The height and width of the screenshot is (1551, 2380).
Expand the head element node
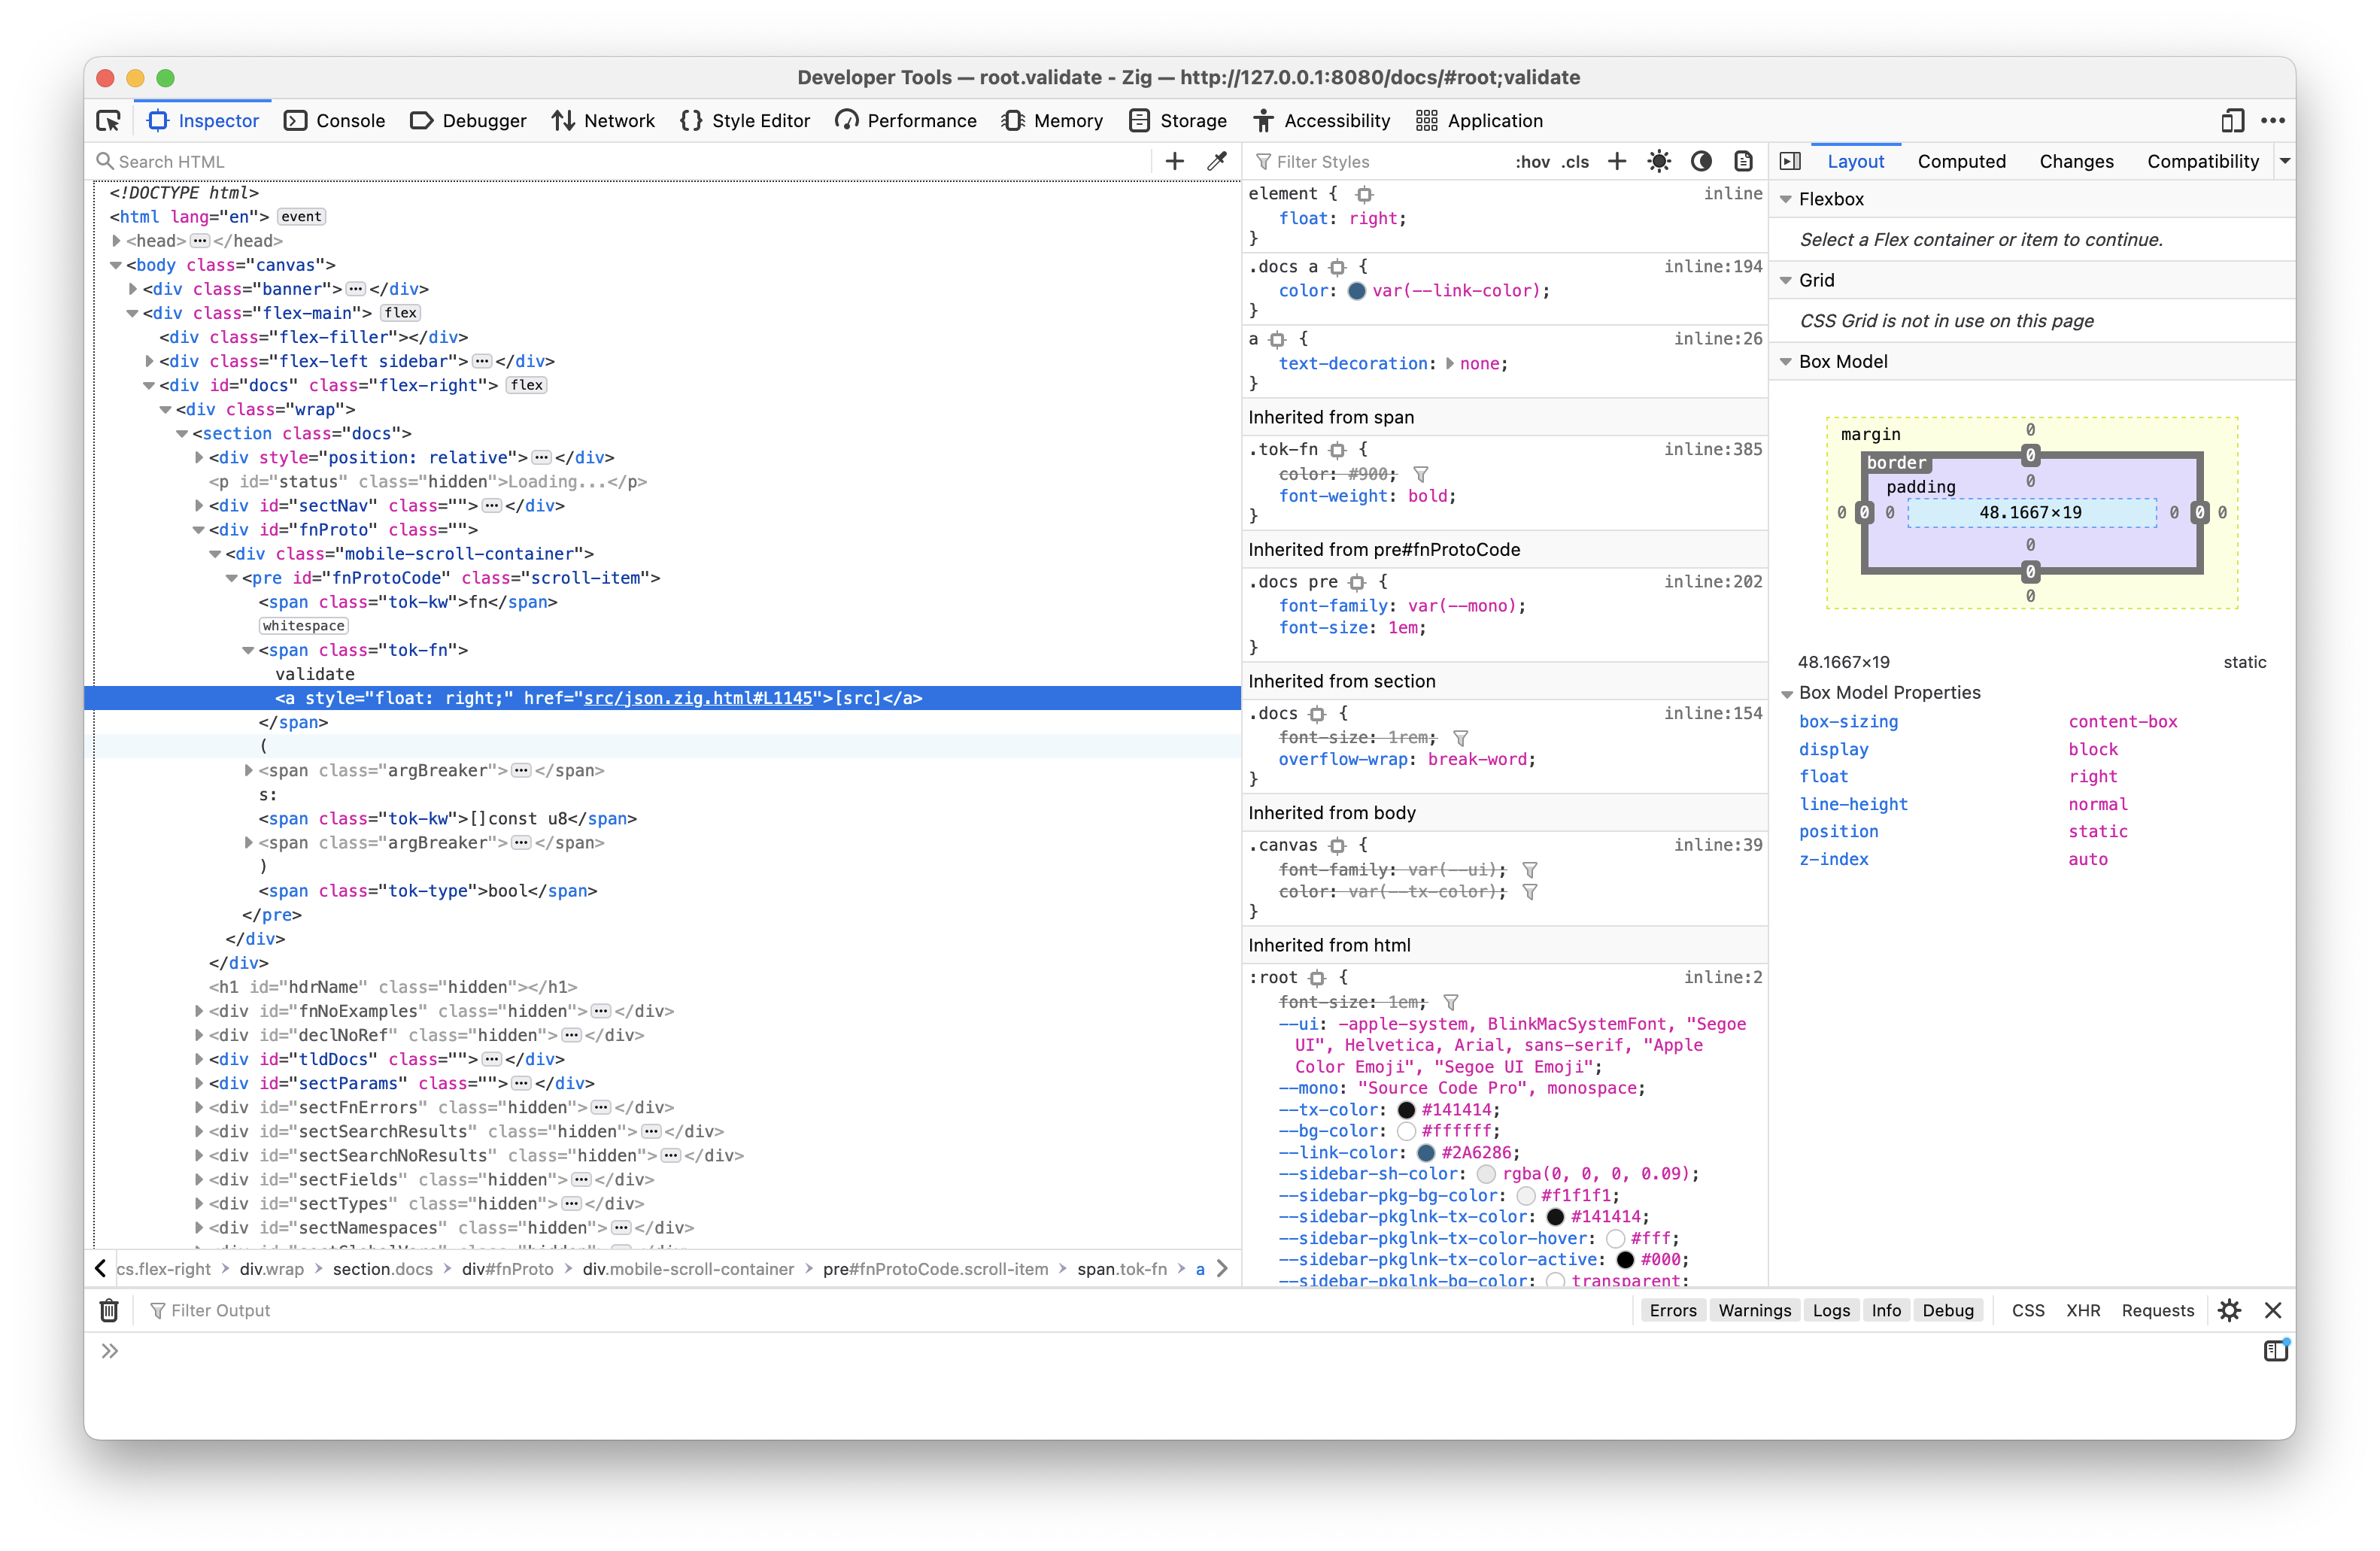click(x=117, y=241)
